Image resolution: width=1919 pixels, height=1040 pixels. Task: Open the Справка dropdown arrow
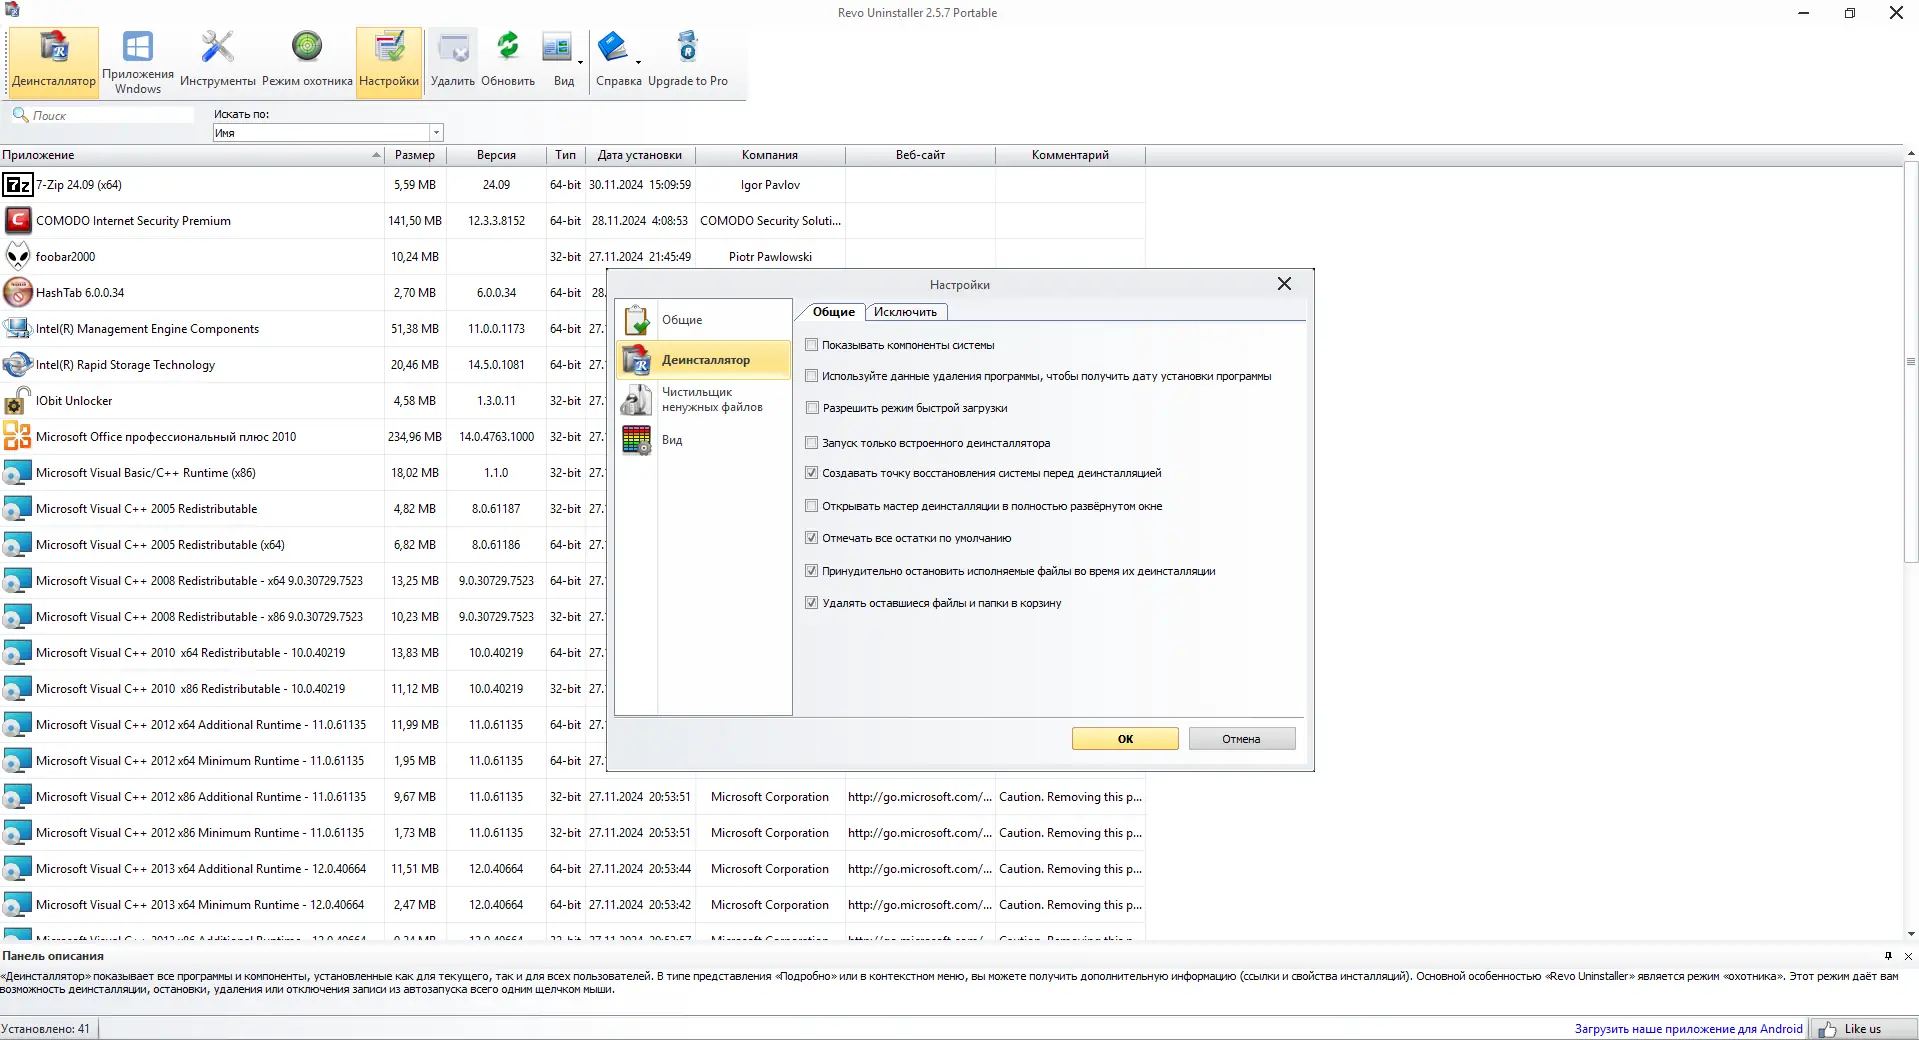pos(638,62)
